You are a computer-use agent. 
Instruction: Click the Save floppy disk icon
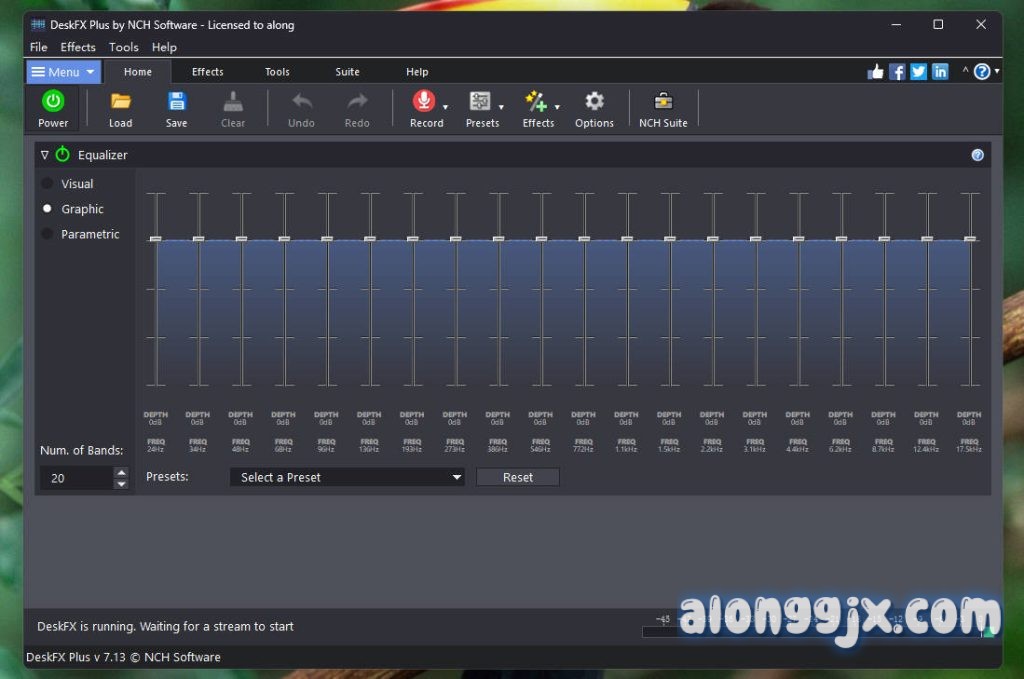click(176, 101)
